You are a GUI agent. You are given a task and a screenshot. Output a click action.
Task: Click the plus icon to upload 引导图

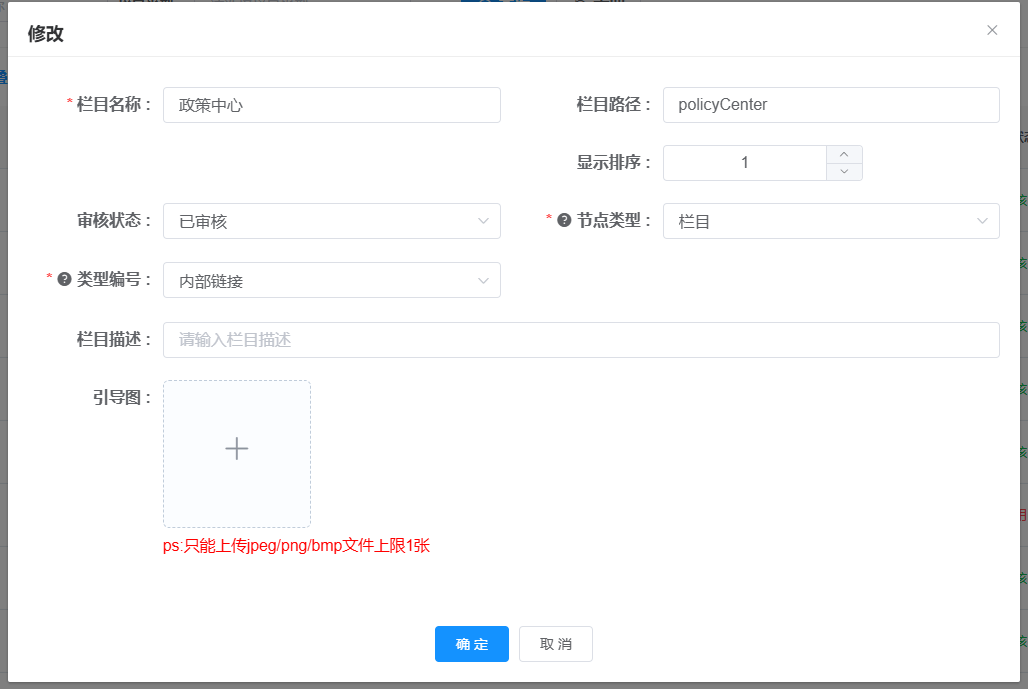(236, 449)
